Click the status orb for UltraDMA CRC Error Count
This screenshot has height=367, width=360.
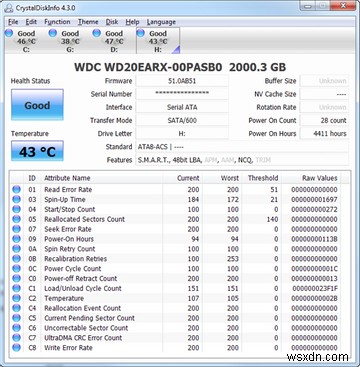(x=16, y=338)
